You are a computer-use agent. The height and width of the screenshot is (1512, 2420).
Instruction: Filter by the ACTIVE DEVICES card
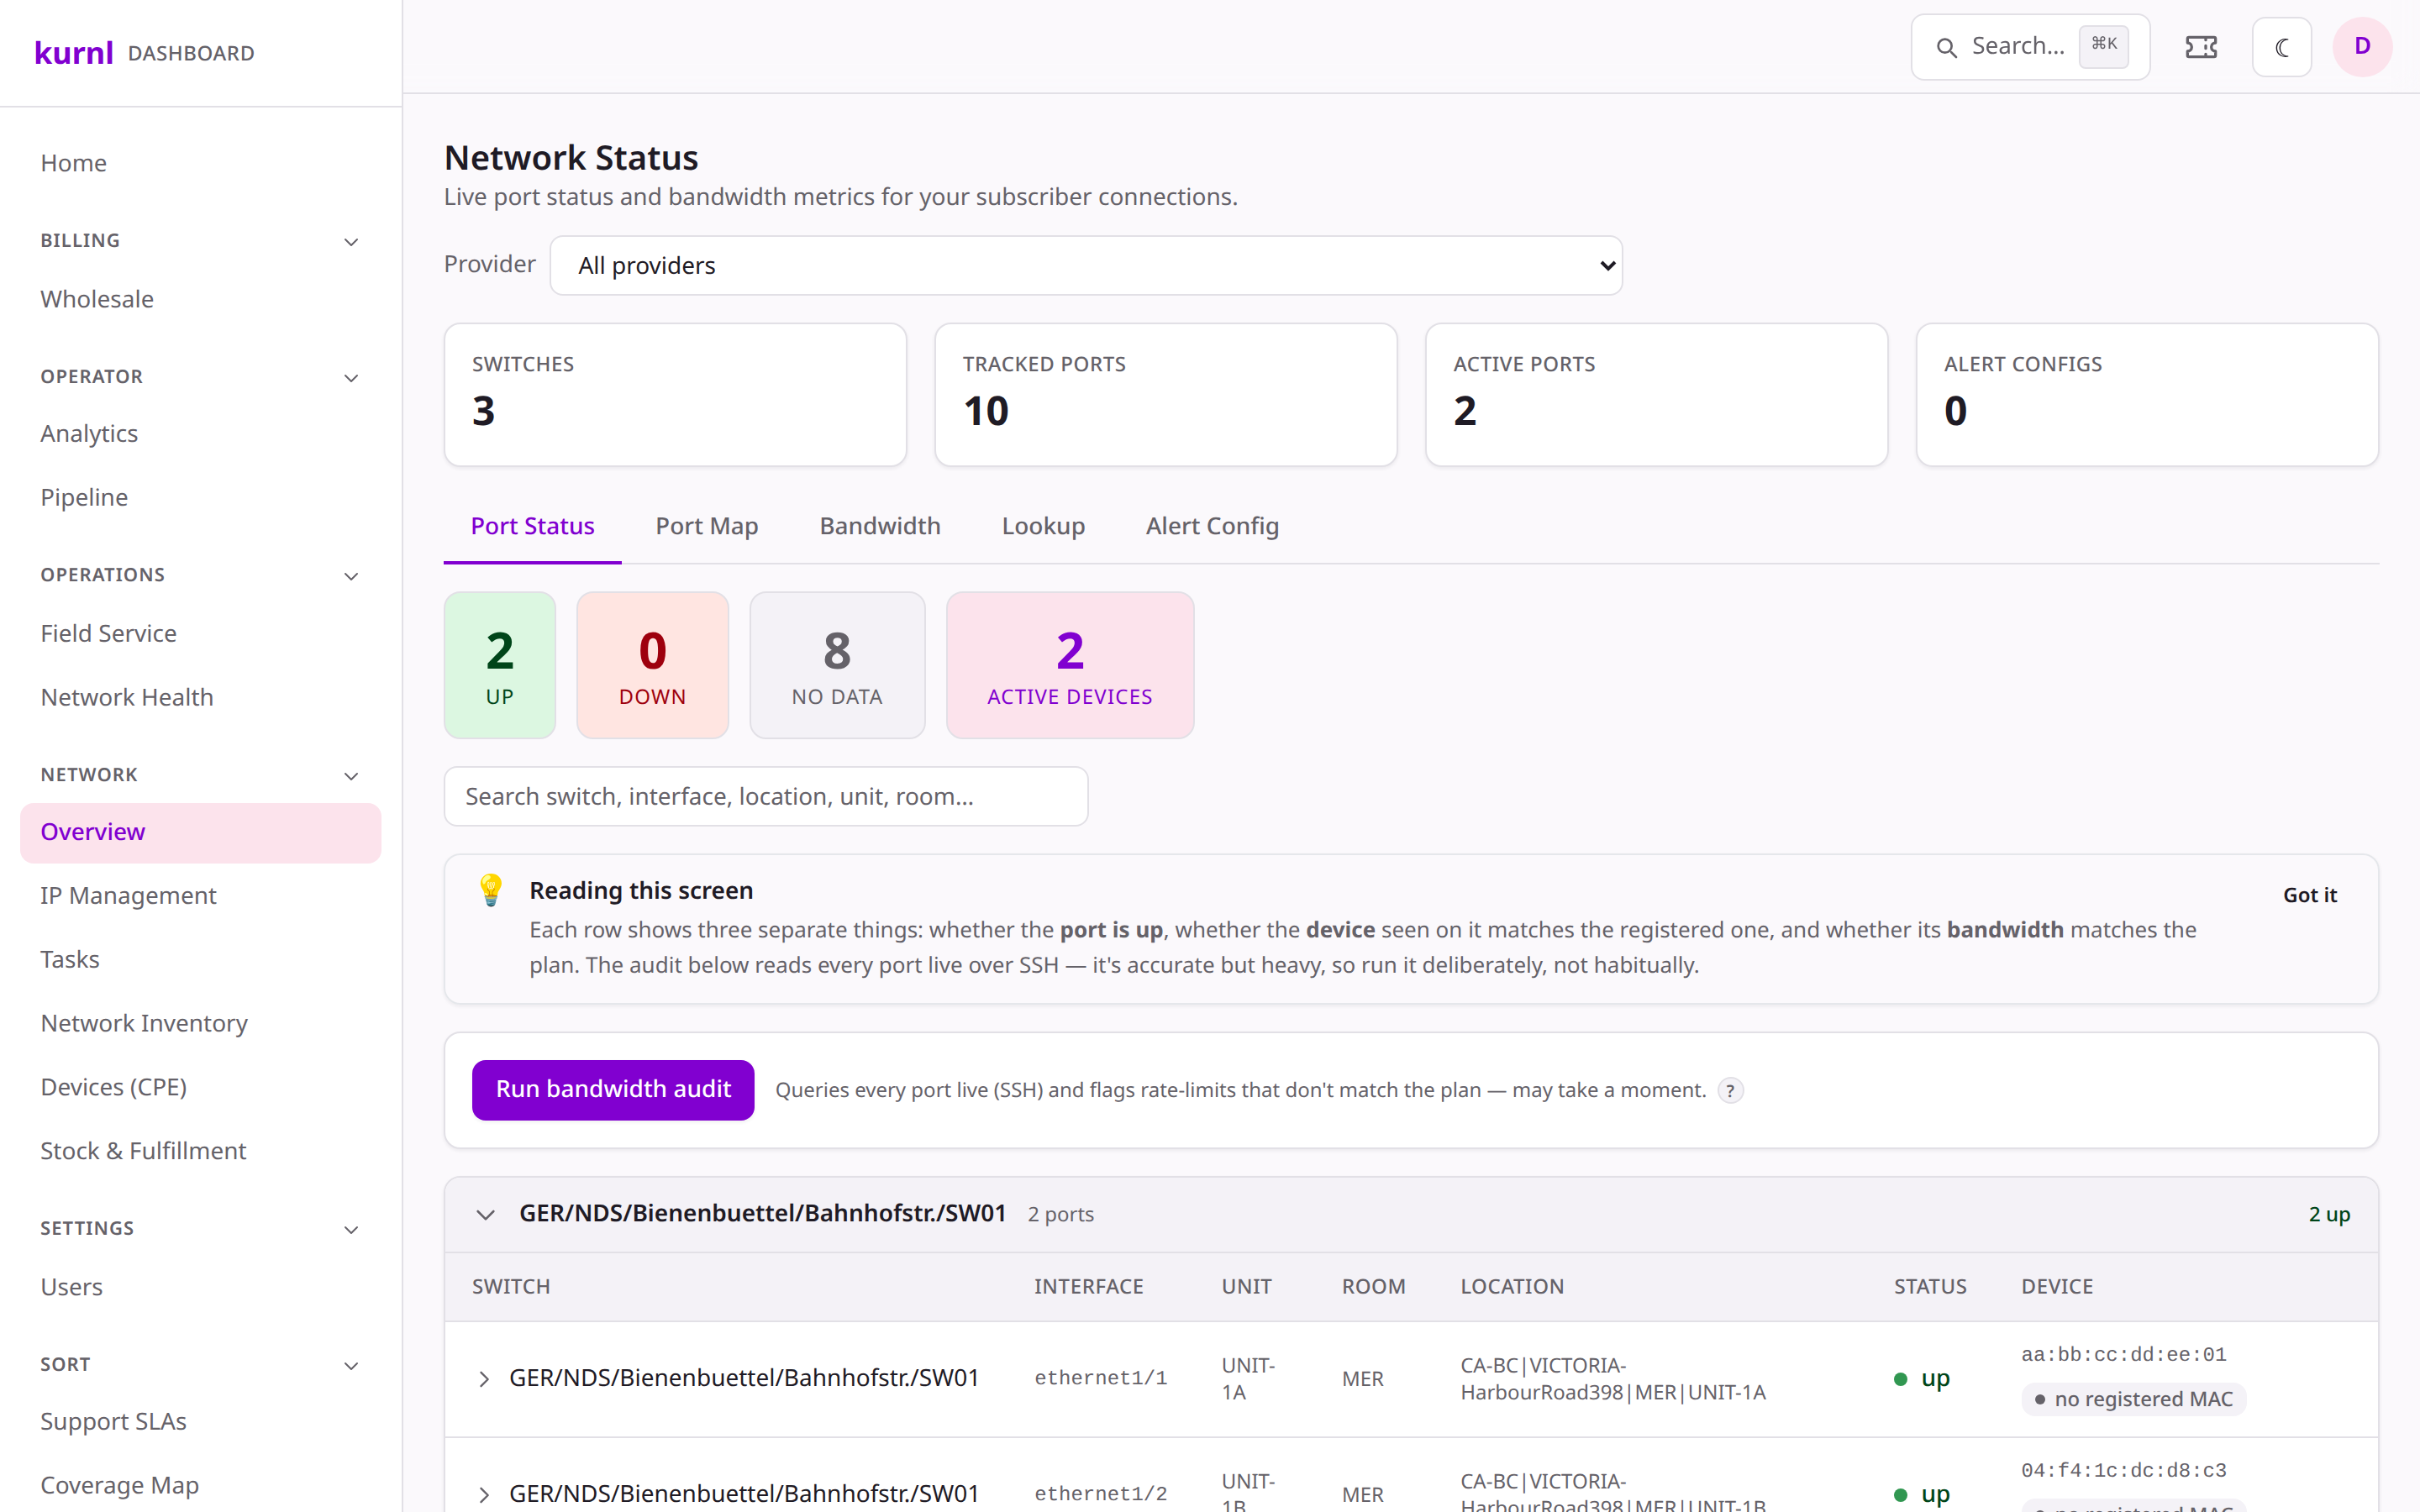[x=1070, y=665]
